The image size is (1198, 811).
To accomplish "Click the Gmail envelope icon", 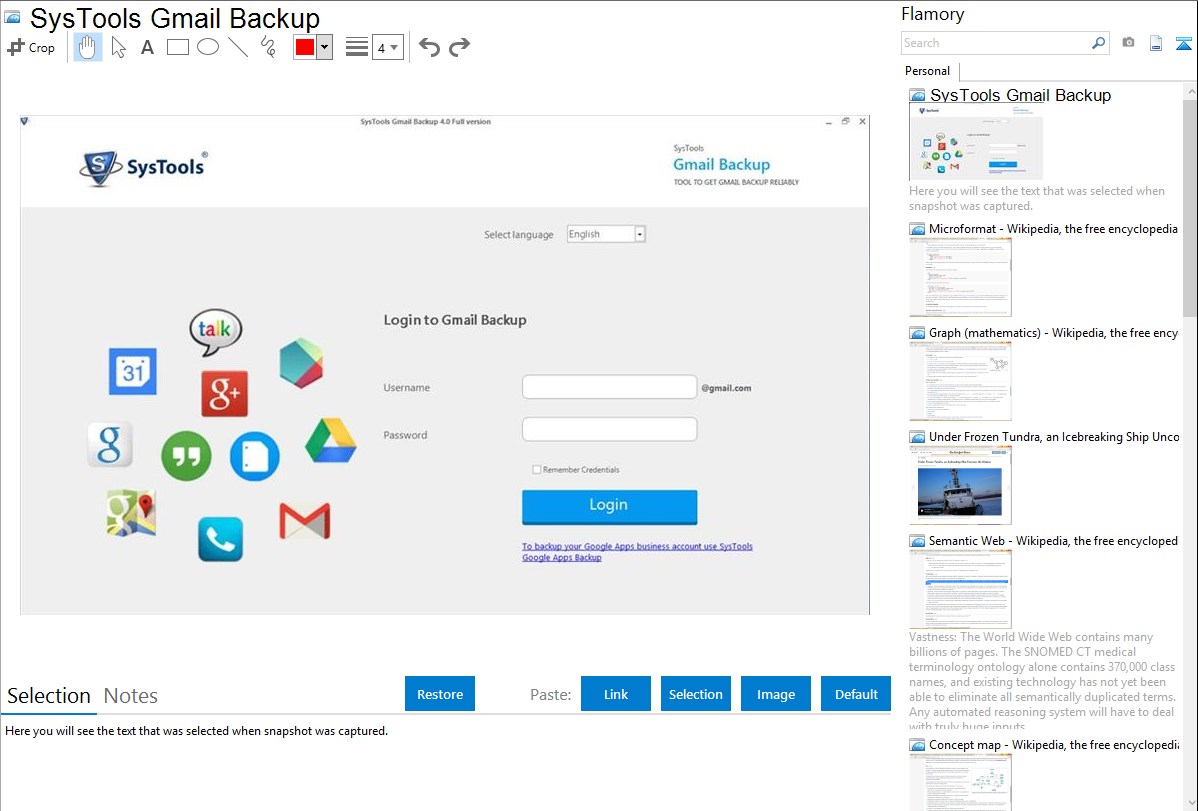I will [305, 521].
